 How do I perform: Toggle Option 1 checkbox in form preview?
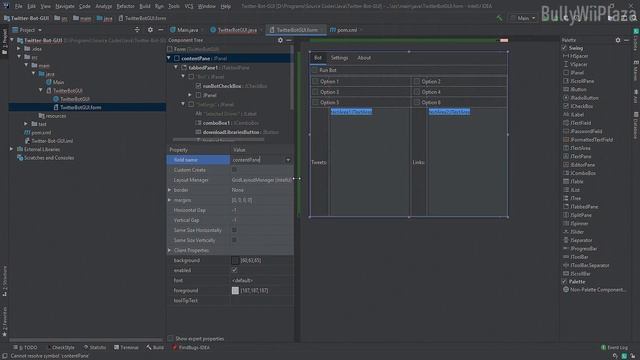click(316, 82)
